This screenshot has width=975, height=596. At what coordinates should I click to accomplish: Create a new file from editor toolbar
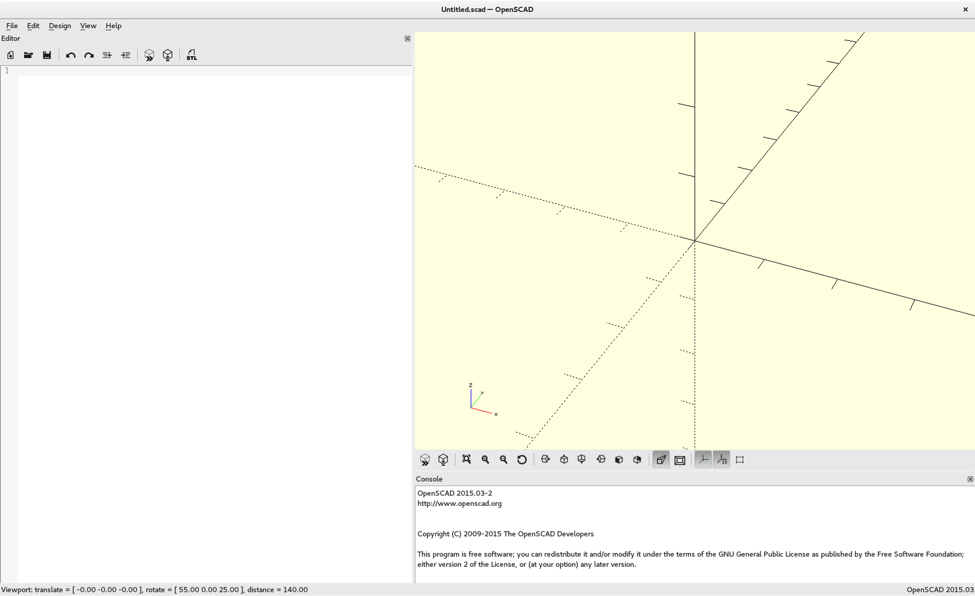11,55
